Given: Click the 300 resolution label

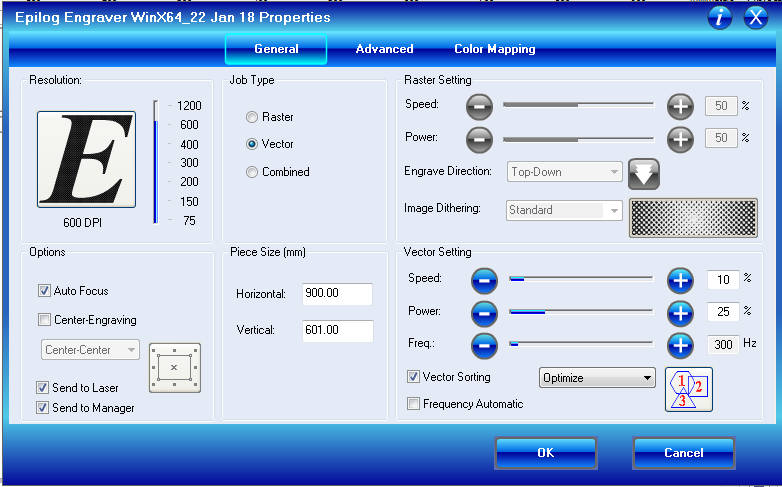Looking at the screenshot, I should click(189, 163).
